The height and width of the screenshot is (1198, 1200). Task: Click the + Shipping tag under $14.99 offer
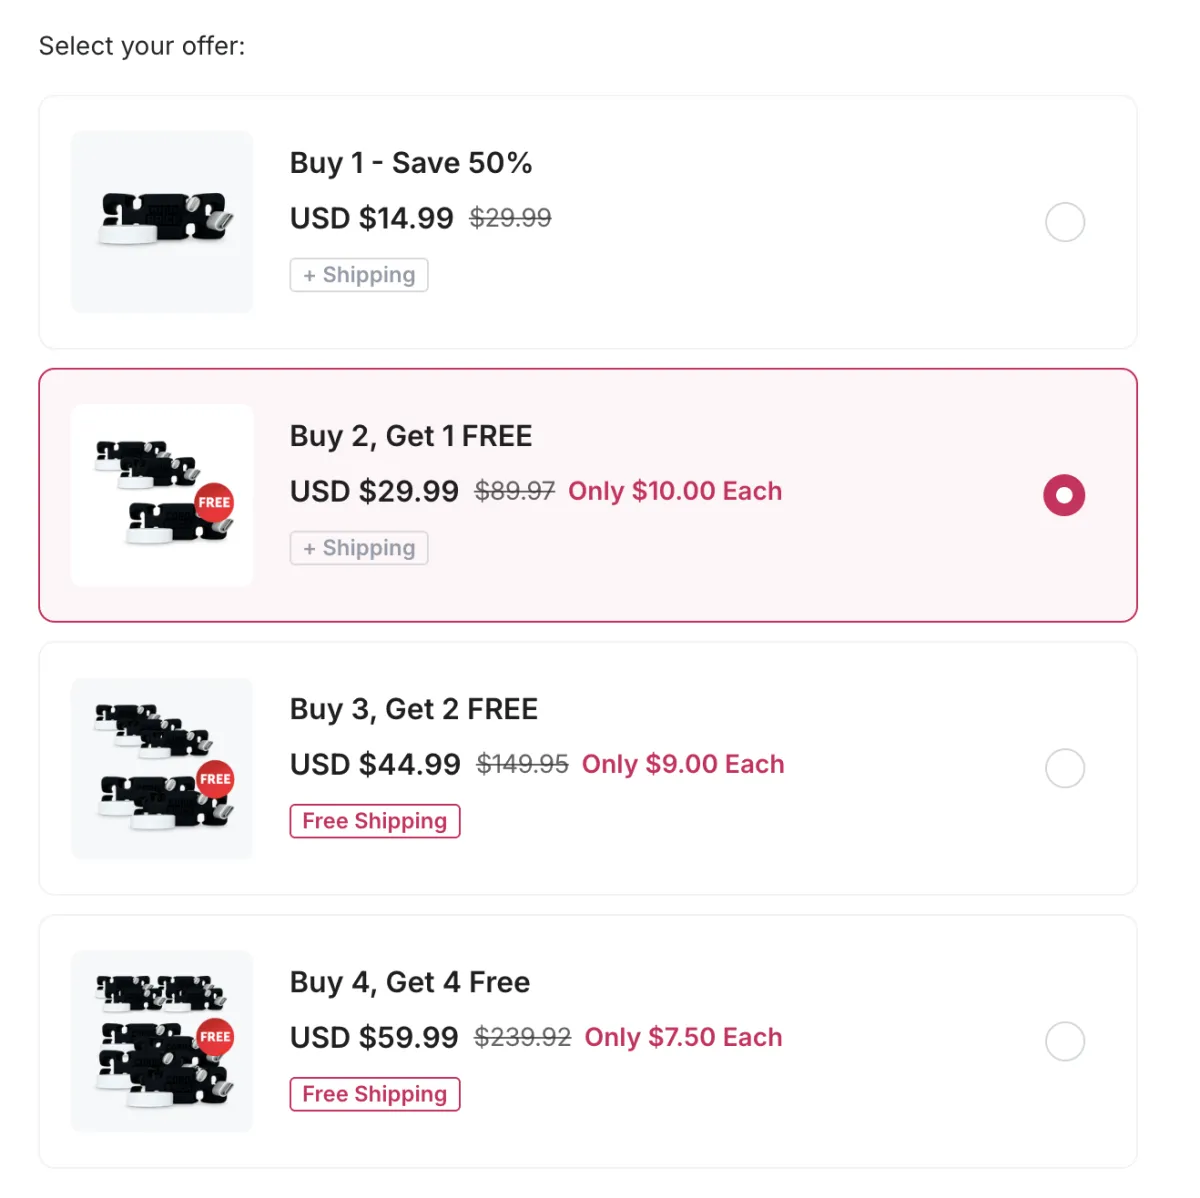click(x=359, y=275)
